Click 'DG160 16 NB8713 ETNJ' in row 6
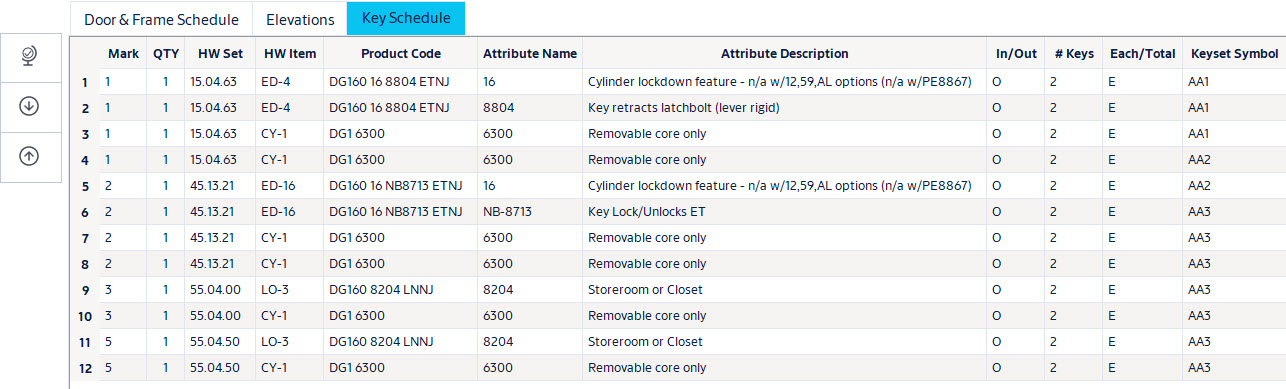Image resolution: width=1286 pixels, height=389 pixels. point(396,212)
